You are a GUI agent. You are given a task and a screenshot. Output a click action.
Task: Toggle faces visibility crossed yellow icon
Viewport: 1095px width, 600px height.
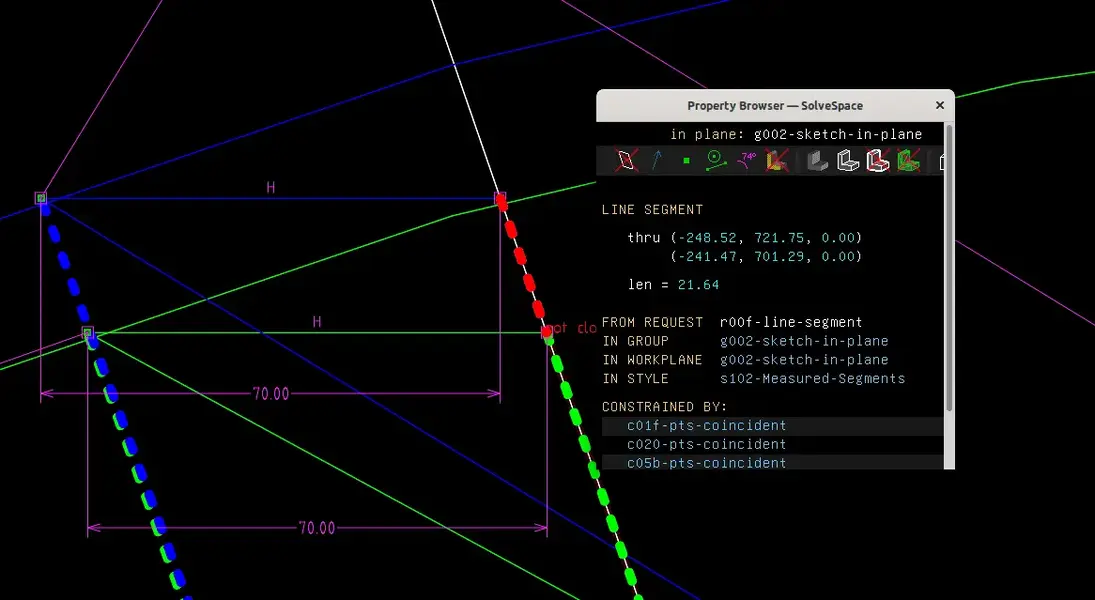click(x=777, y=161)
